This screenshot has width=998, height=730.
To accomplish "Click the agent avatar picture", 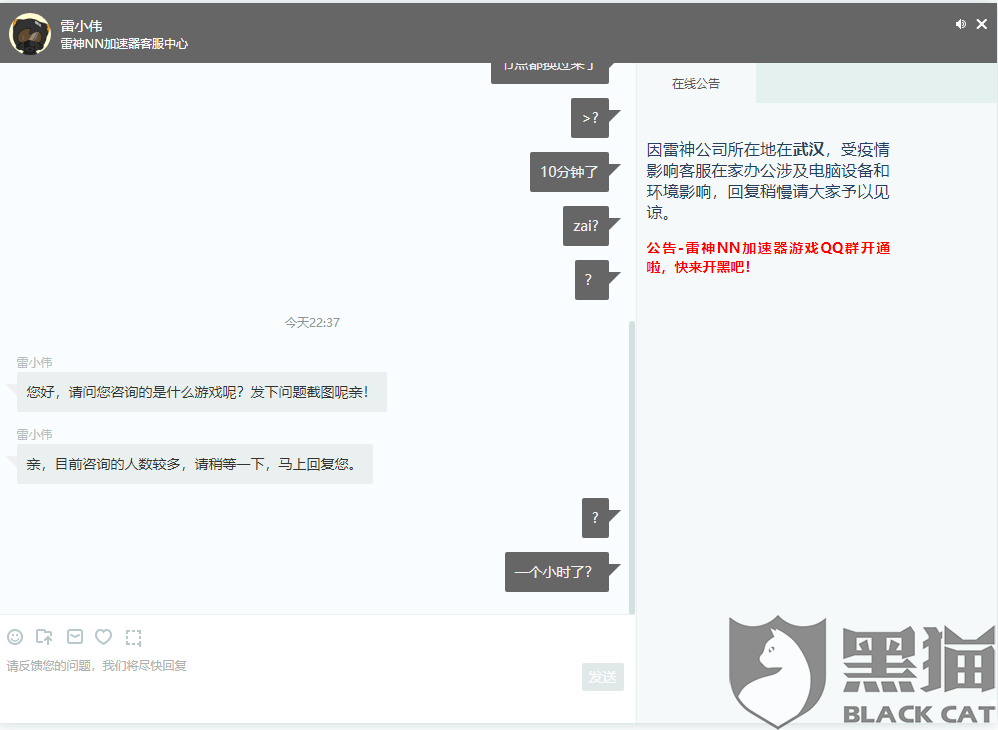I will point(30,34).
